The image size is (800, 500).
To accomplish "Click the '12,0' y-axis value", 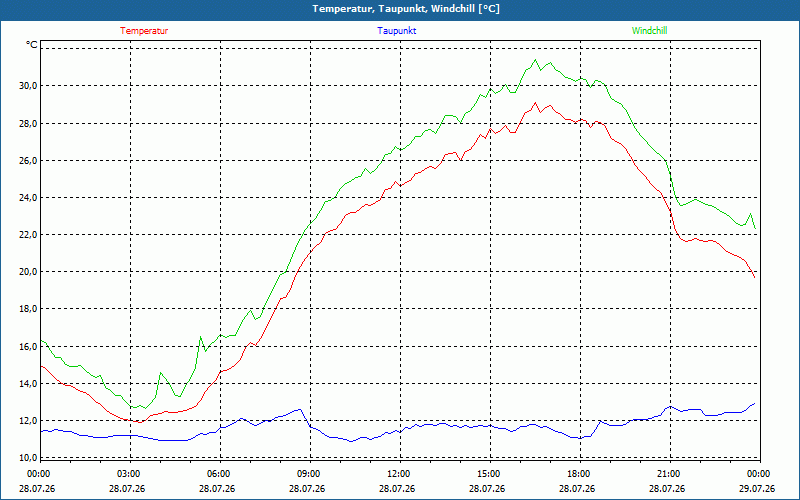I will pos(29,421).
